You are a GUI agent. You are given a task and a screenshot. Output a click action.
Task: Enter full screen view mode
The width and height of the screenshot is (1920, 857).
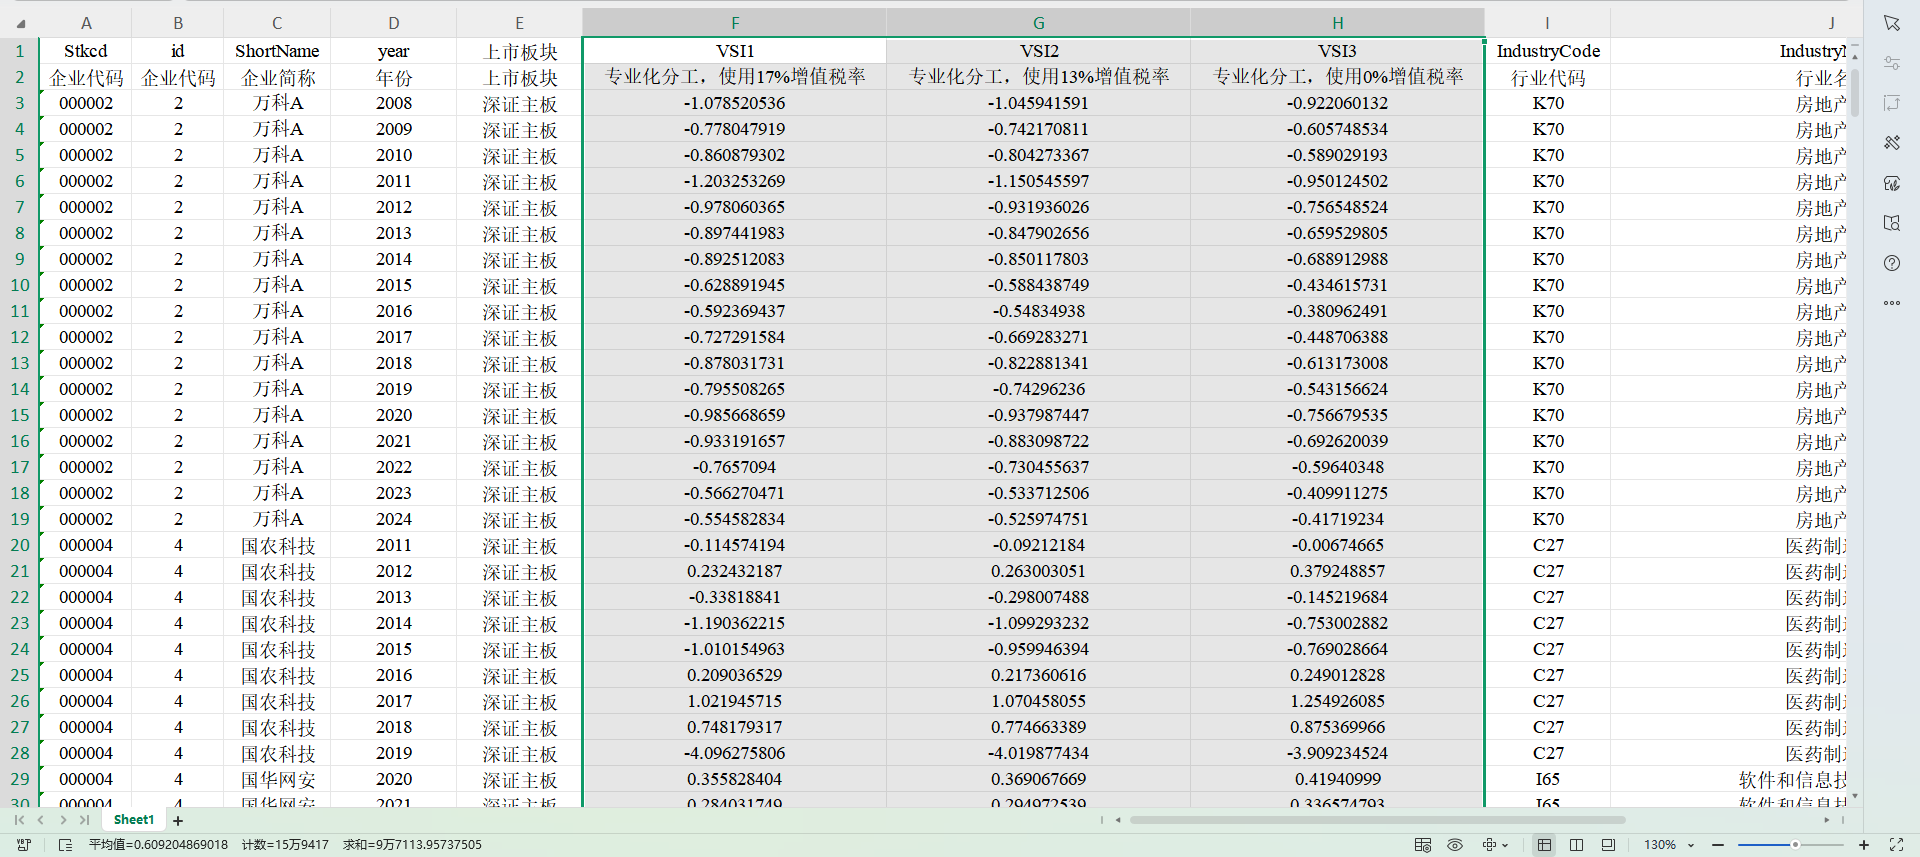click(x=1896, y=845)
